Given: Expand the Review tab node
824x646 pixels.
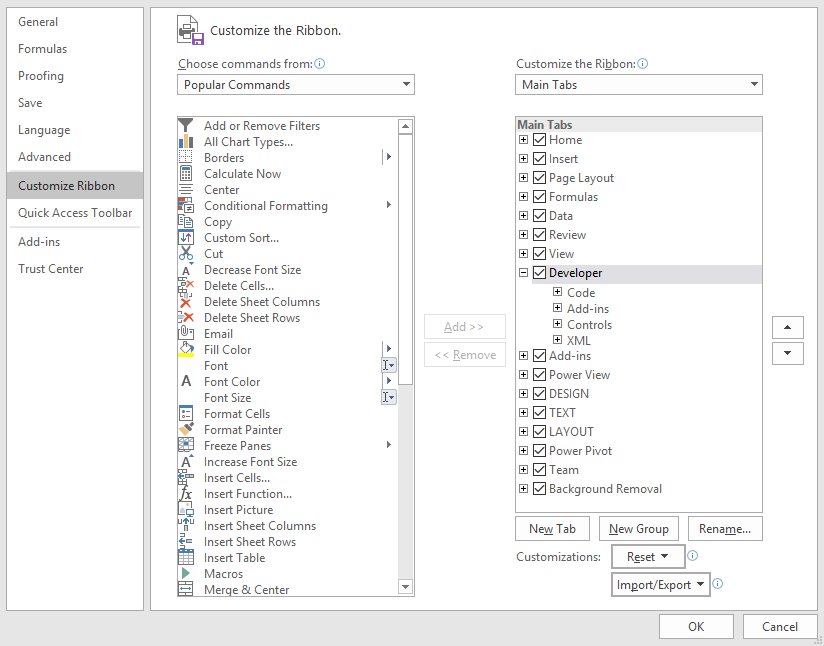Looking at the screenshot, I should 523,234.
